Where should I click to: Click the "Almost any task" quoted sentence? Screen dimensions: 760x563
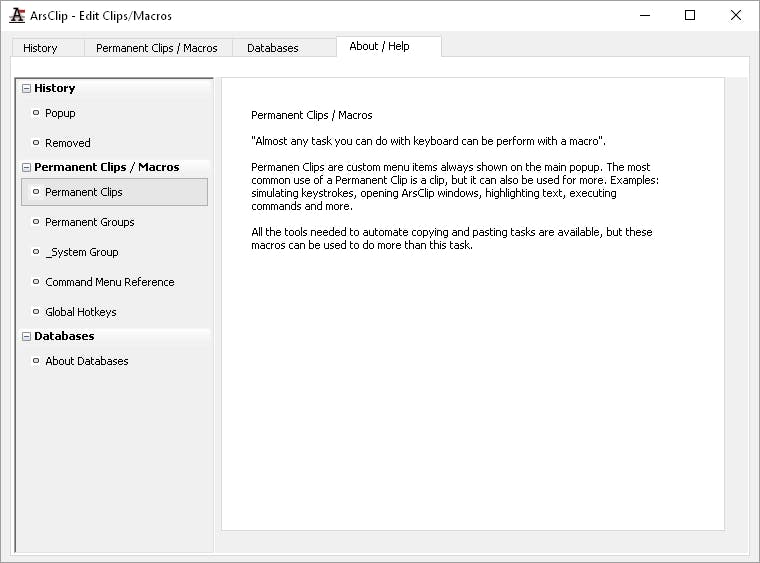428,141
